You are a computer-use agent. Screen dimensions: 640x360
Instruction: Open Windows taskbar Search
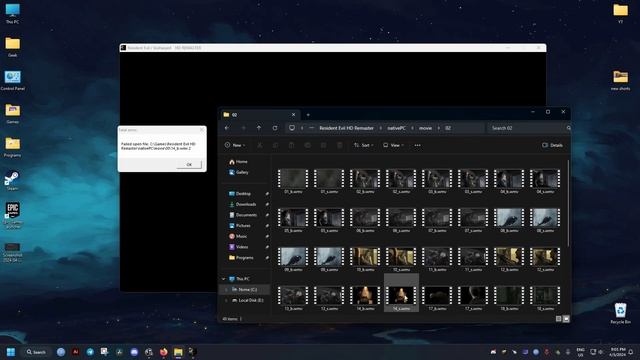(x=36, y=352)
